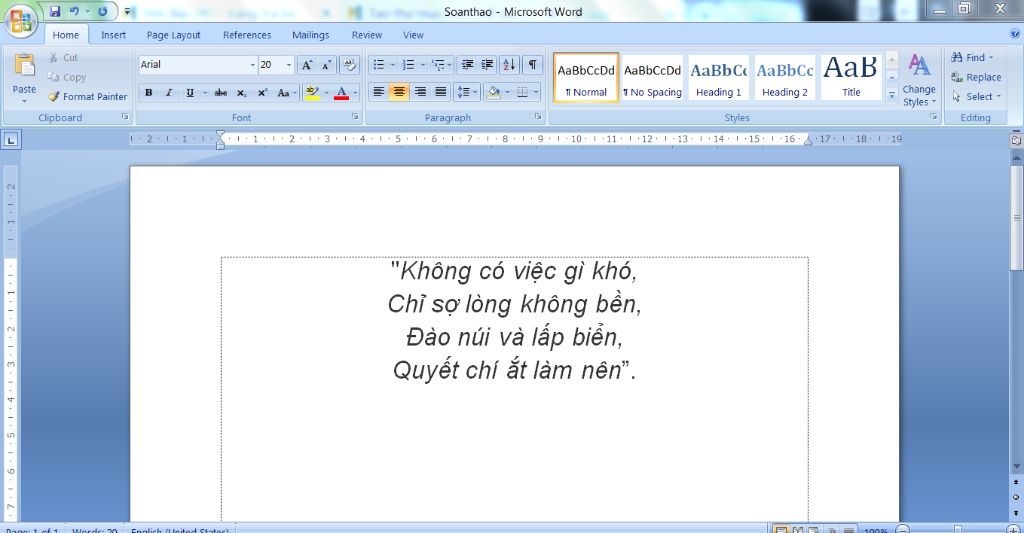Switch to Page Layout tab
Viewport: 1024px width, 533px height.
pyautogui.click(x=173, y=35)
